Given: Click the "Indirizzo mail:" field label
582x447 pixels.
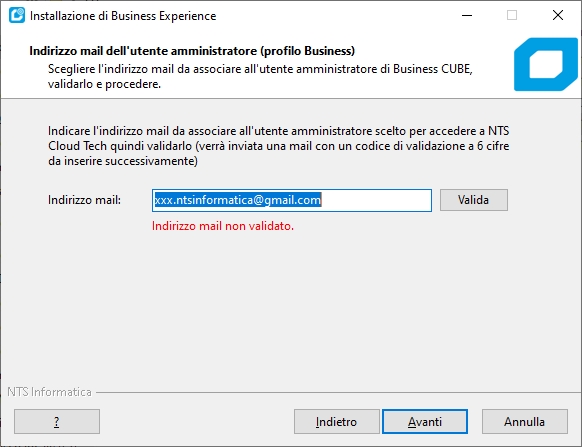Looking at the screenshot, I should click(x=85, y=200).
